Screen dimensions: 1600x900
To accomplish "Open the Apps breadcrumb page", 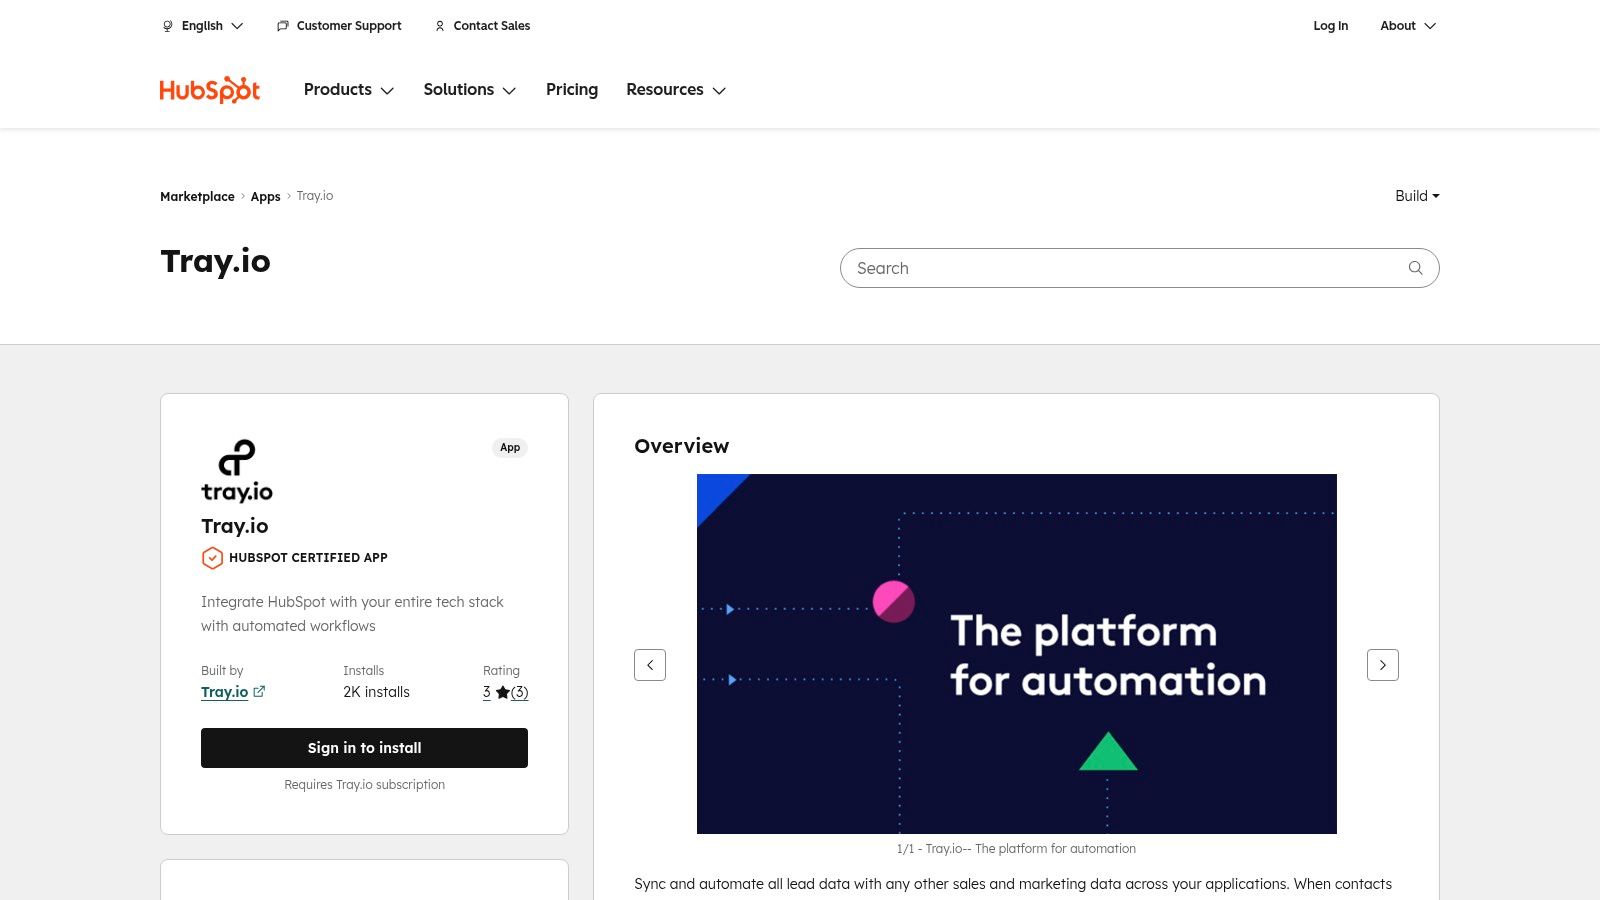I will [x=265, y=196].
